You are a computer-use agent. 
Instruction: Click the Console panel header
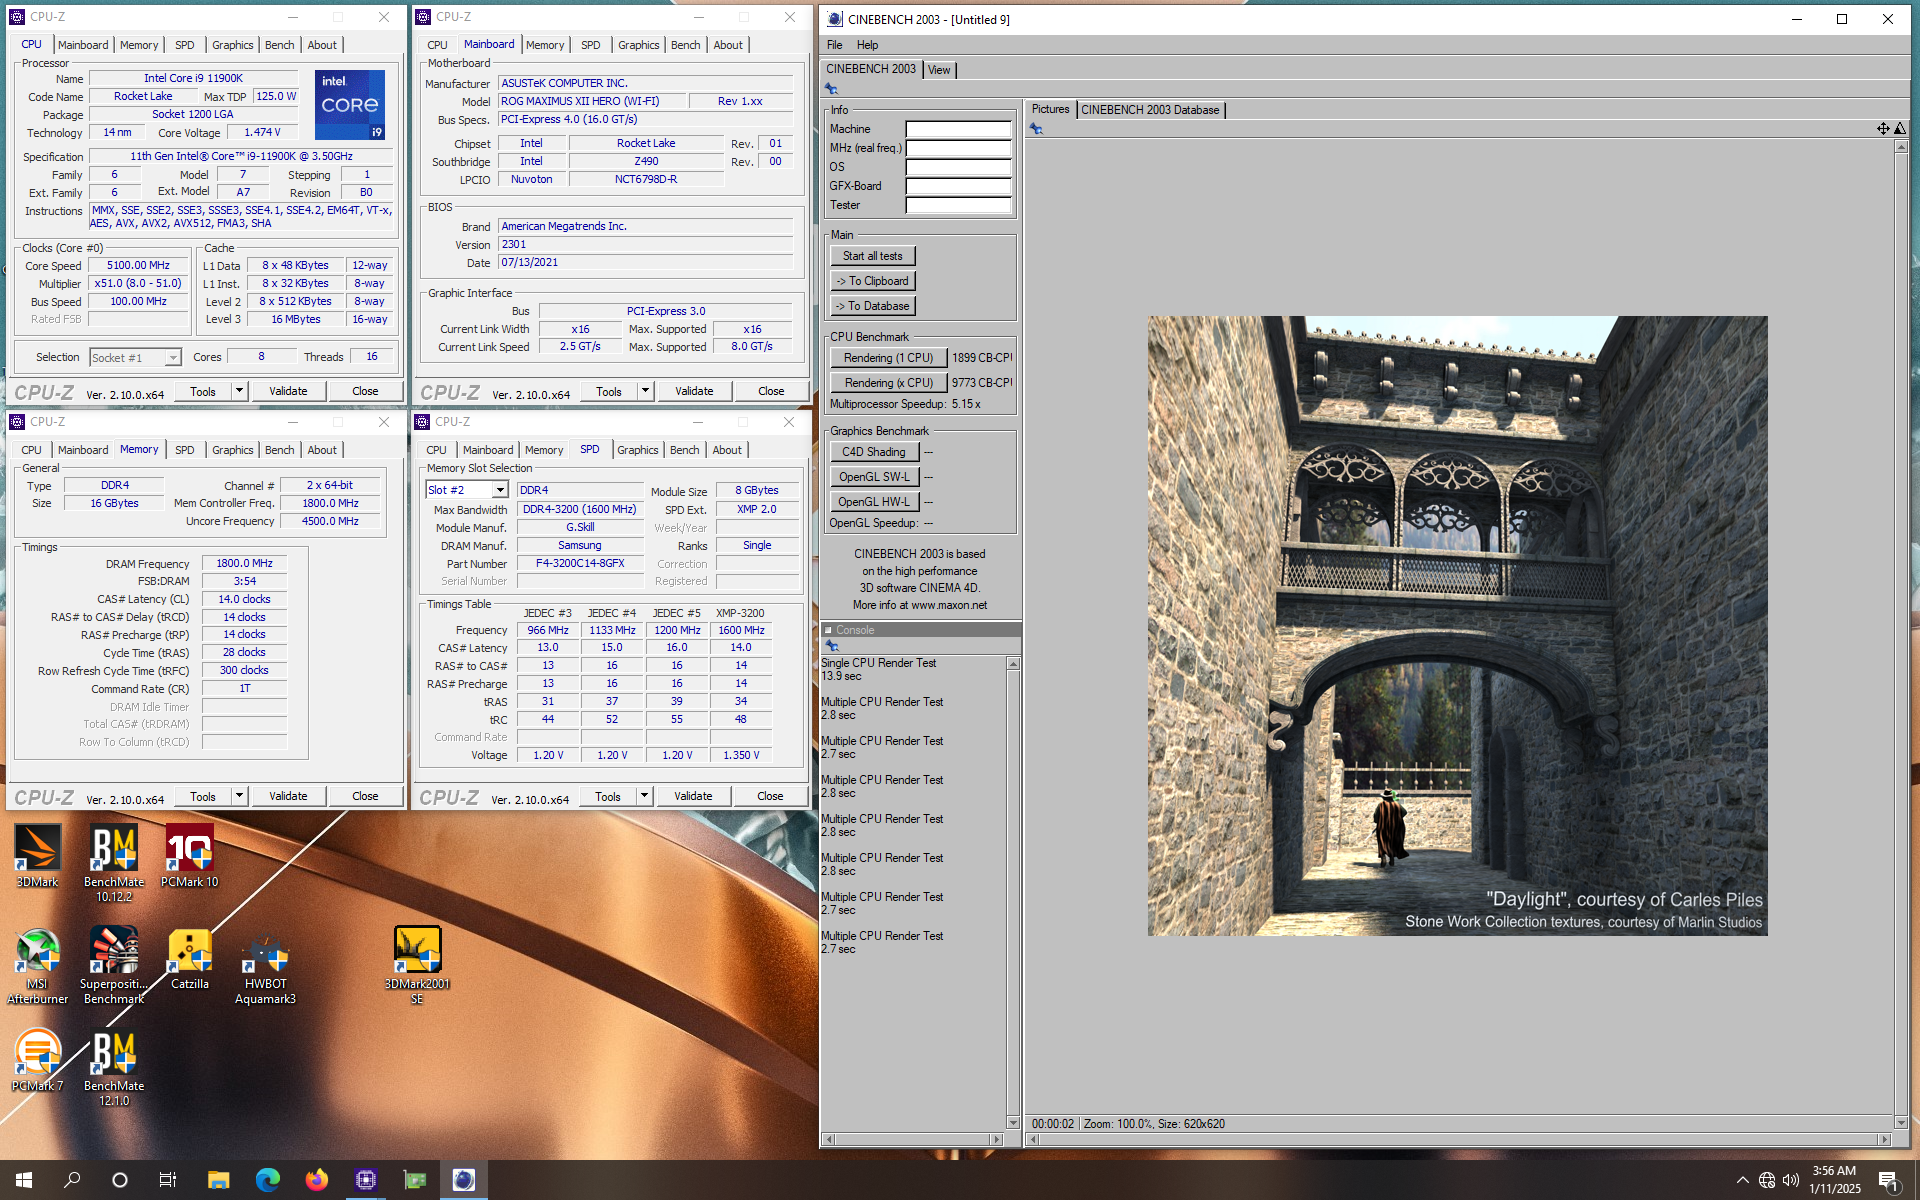920,630
